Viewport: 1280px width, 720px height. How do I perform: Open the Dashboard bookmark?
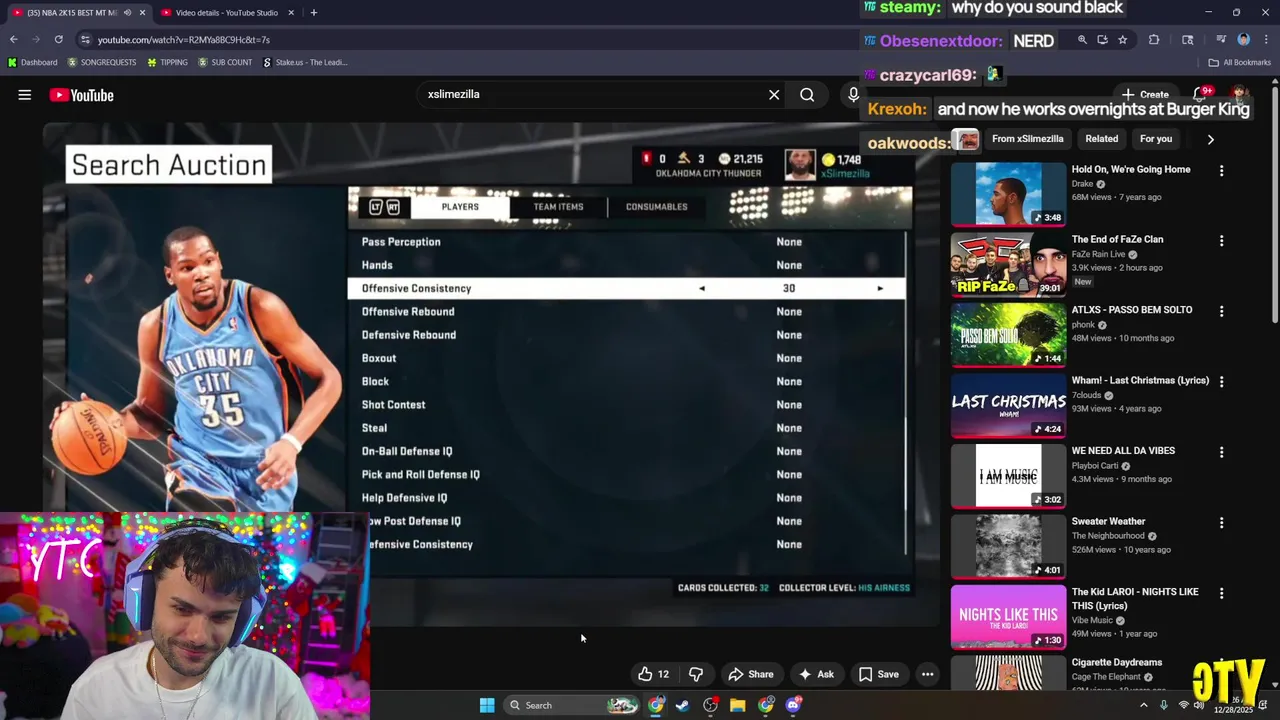click(32, 62)
